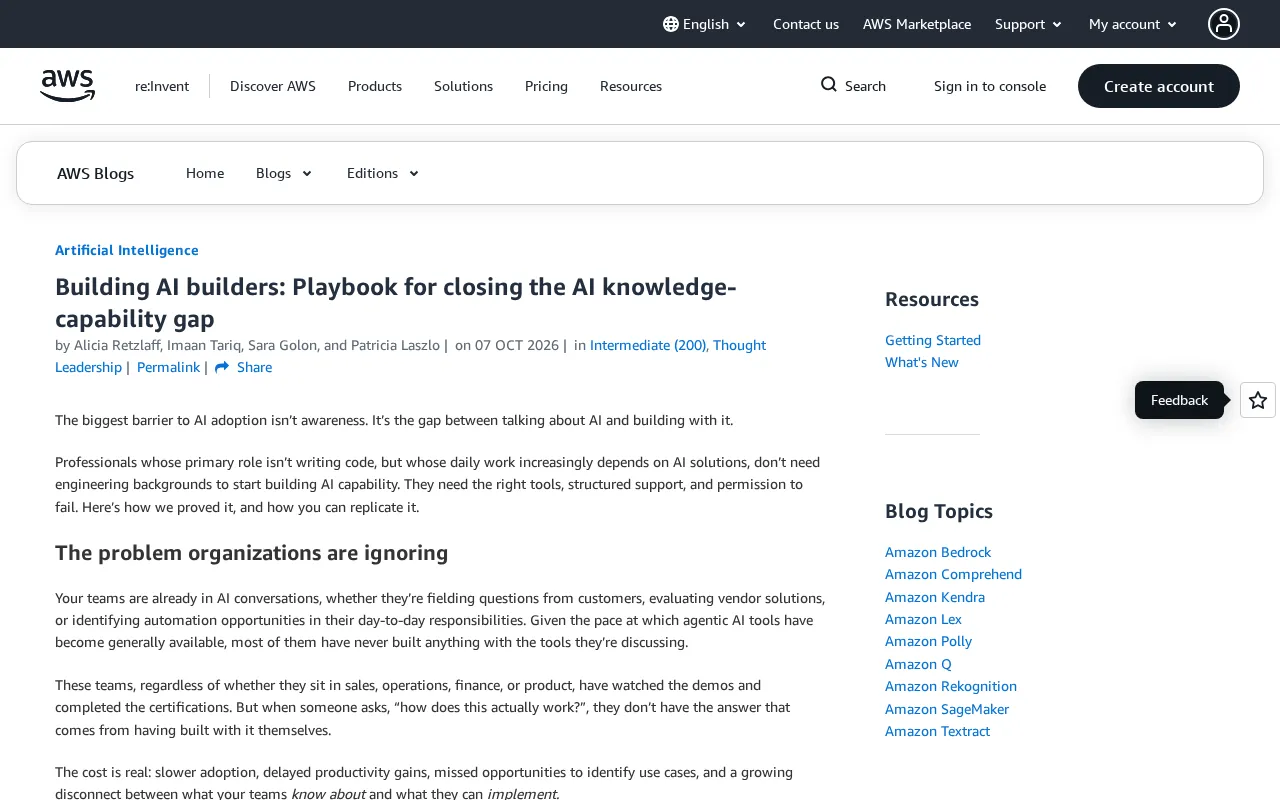Click the Share arrow icon
The image size is (1280, 800).
click(x=222, y=367)
